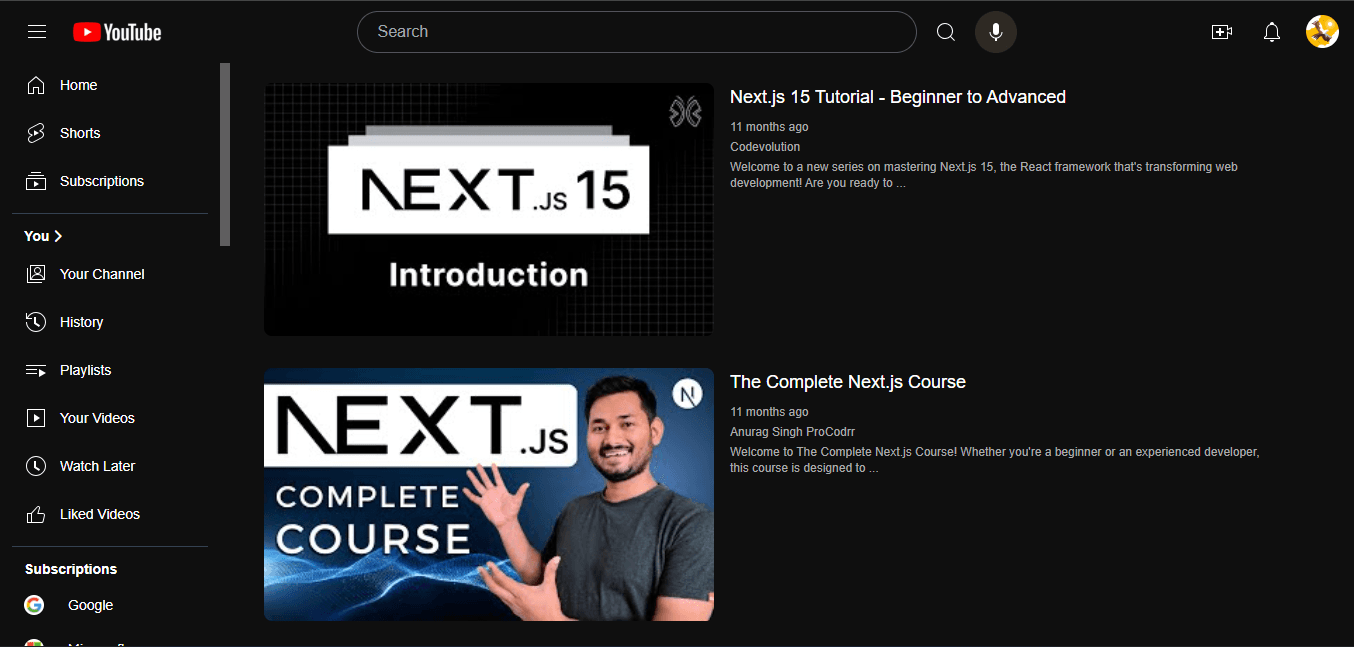Click the Search input field
The height and width of the screenshot is (647, 1354).
coord(636,32)
